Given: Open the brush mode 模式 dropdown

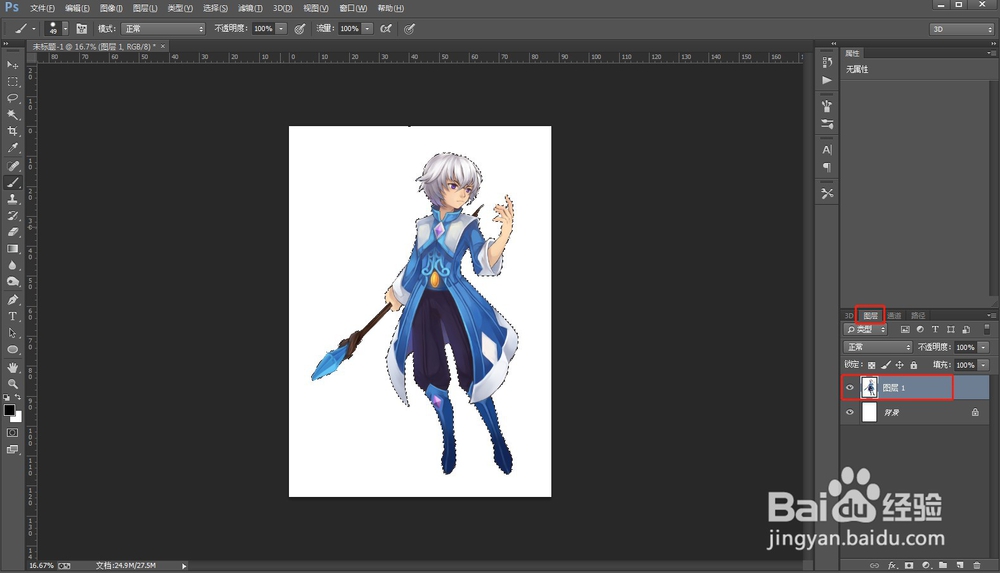Looking at the screenshot, I should click(x=163, y=29).
